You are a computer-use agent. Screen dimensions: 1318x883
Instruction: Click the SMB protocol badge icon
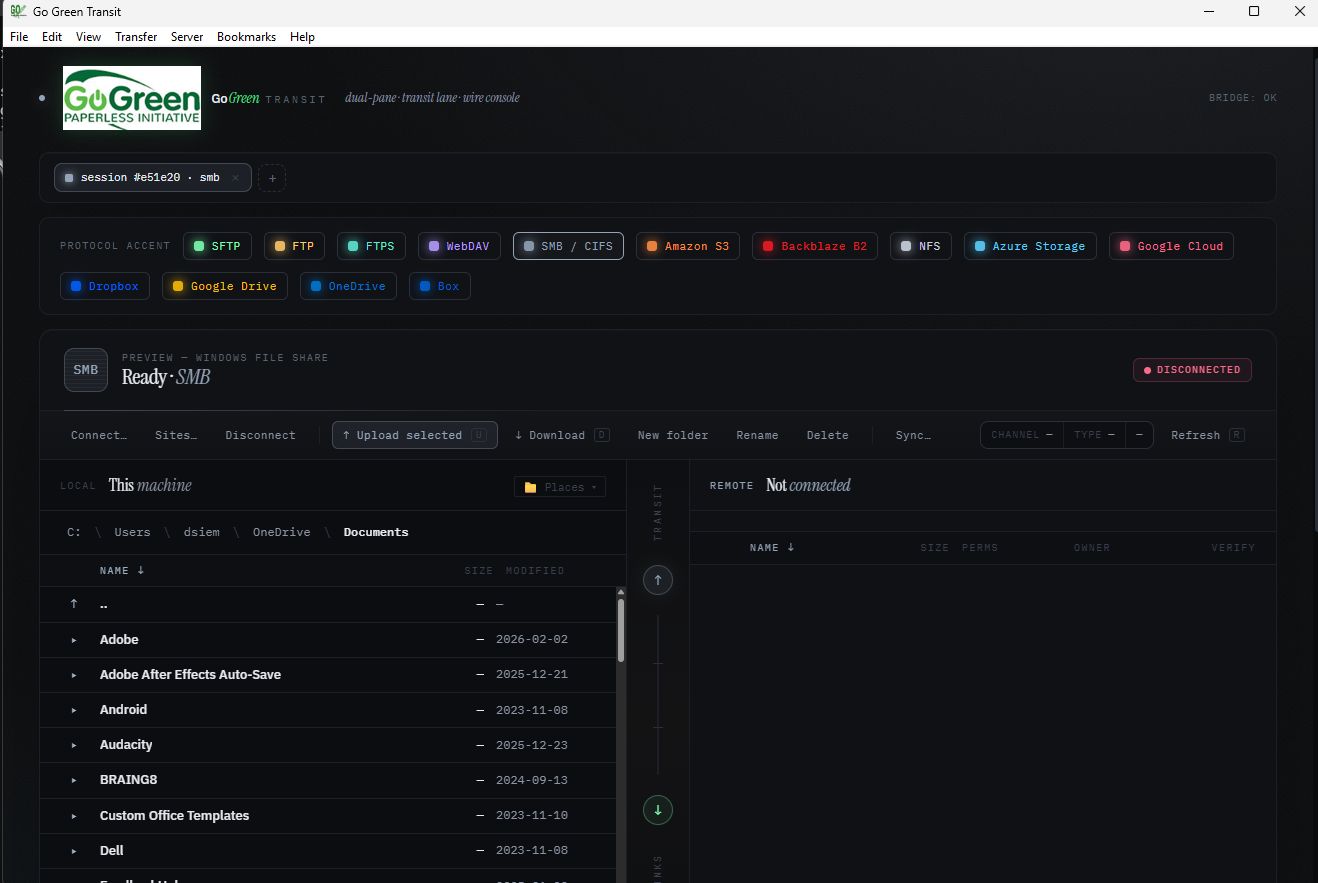[86, 370]
